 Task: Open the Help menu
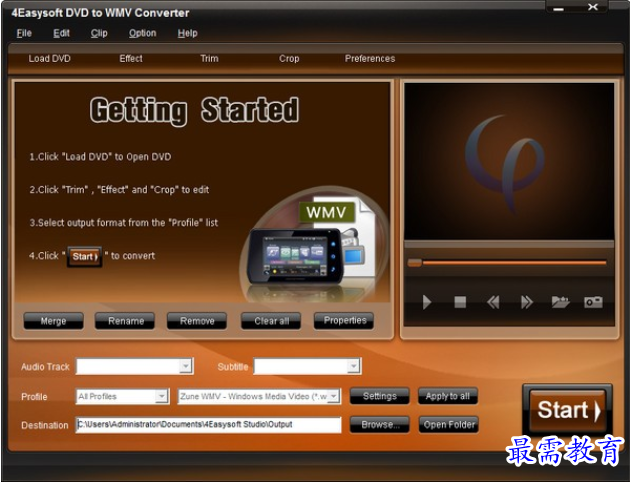coord(188,33)
